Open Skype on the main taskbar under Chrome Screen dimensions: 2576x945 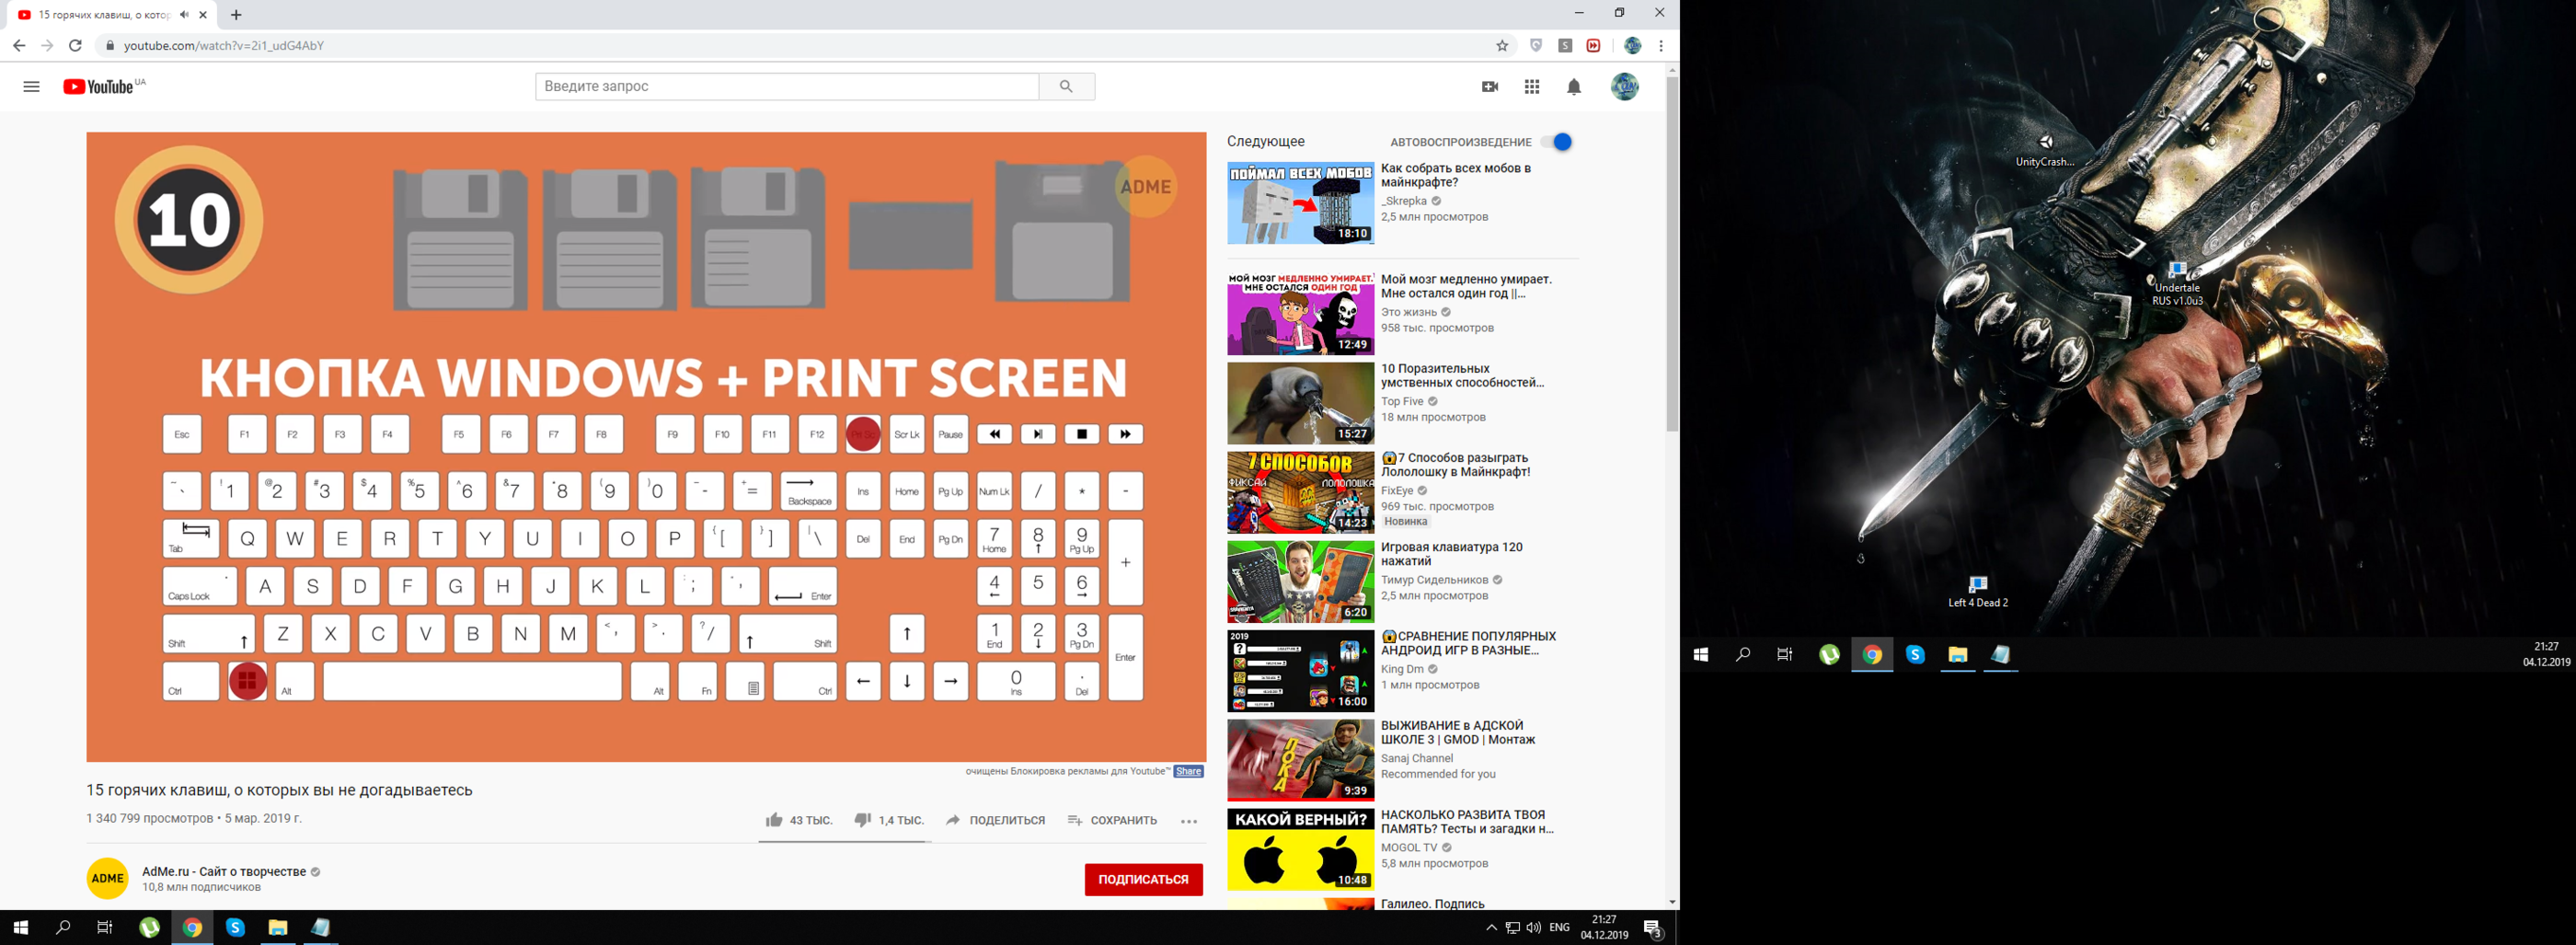pos(235,928)
